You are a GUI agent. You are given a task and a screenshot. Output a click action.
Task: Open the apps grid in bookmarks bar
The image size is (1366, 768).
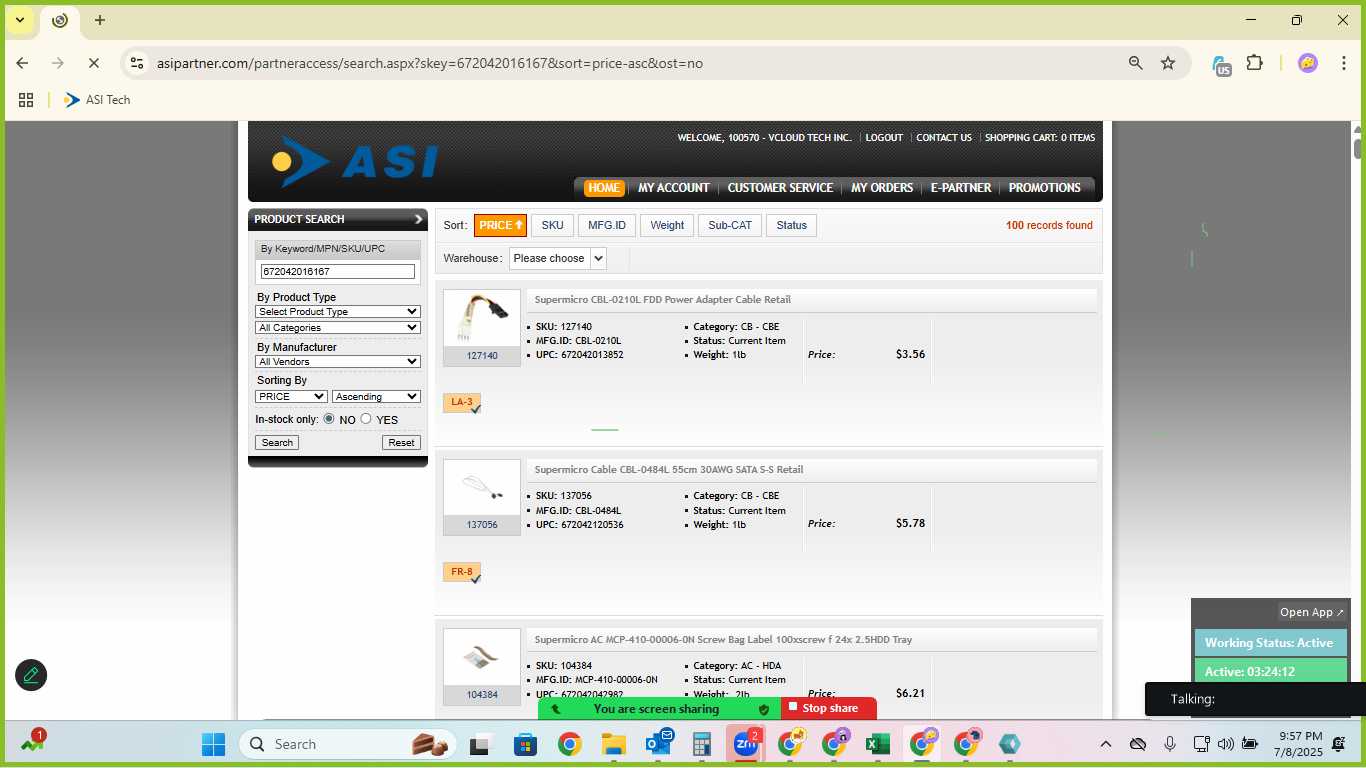[x=26, y=100]
